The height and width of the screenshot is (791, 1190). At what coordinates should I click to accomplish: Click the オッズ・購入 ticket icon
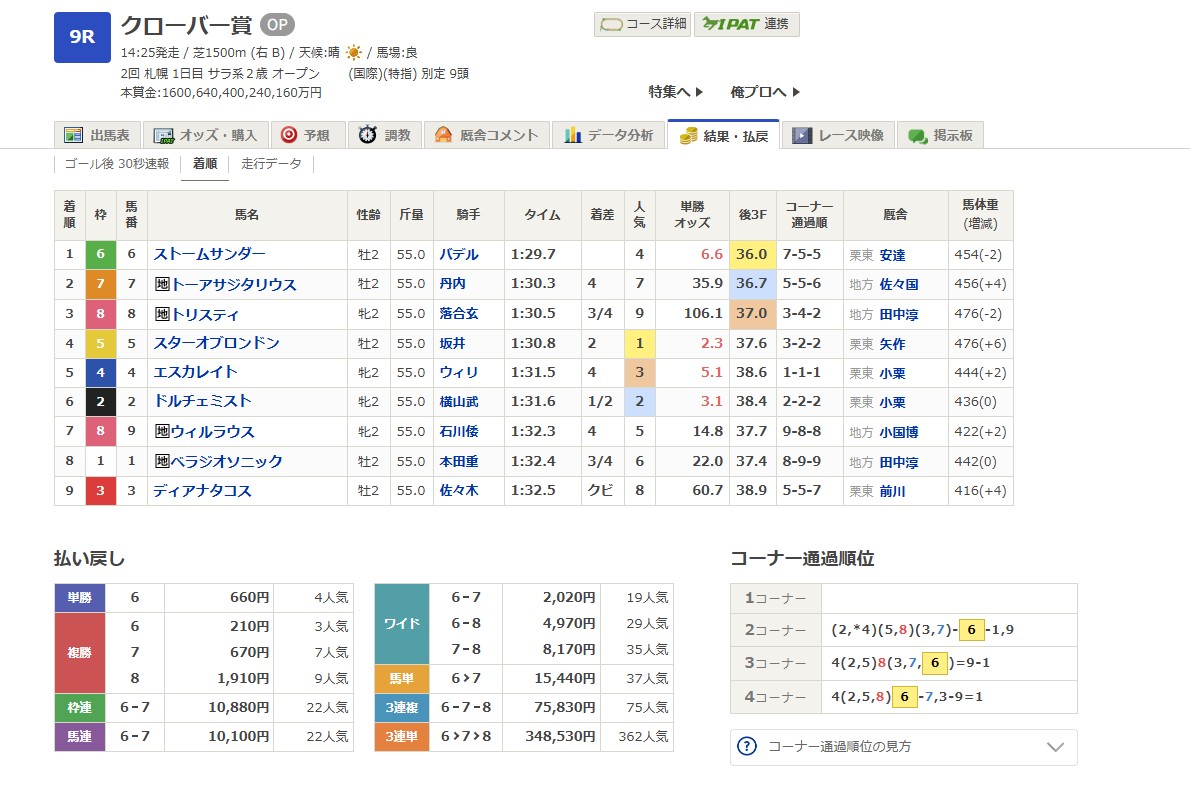(163, 135)
